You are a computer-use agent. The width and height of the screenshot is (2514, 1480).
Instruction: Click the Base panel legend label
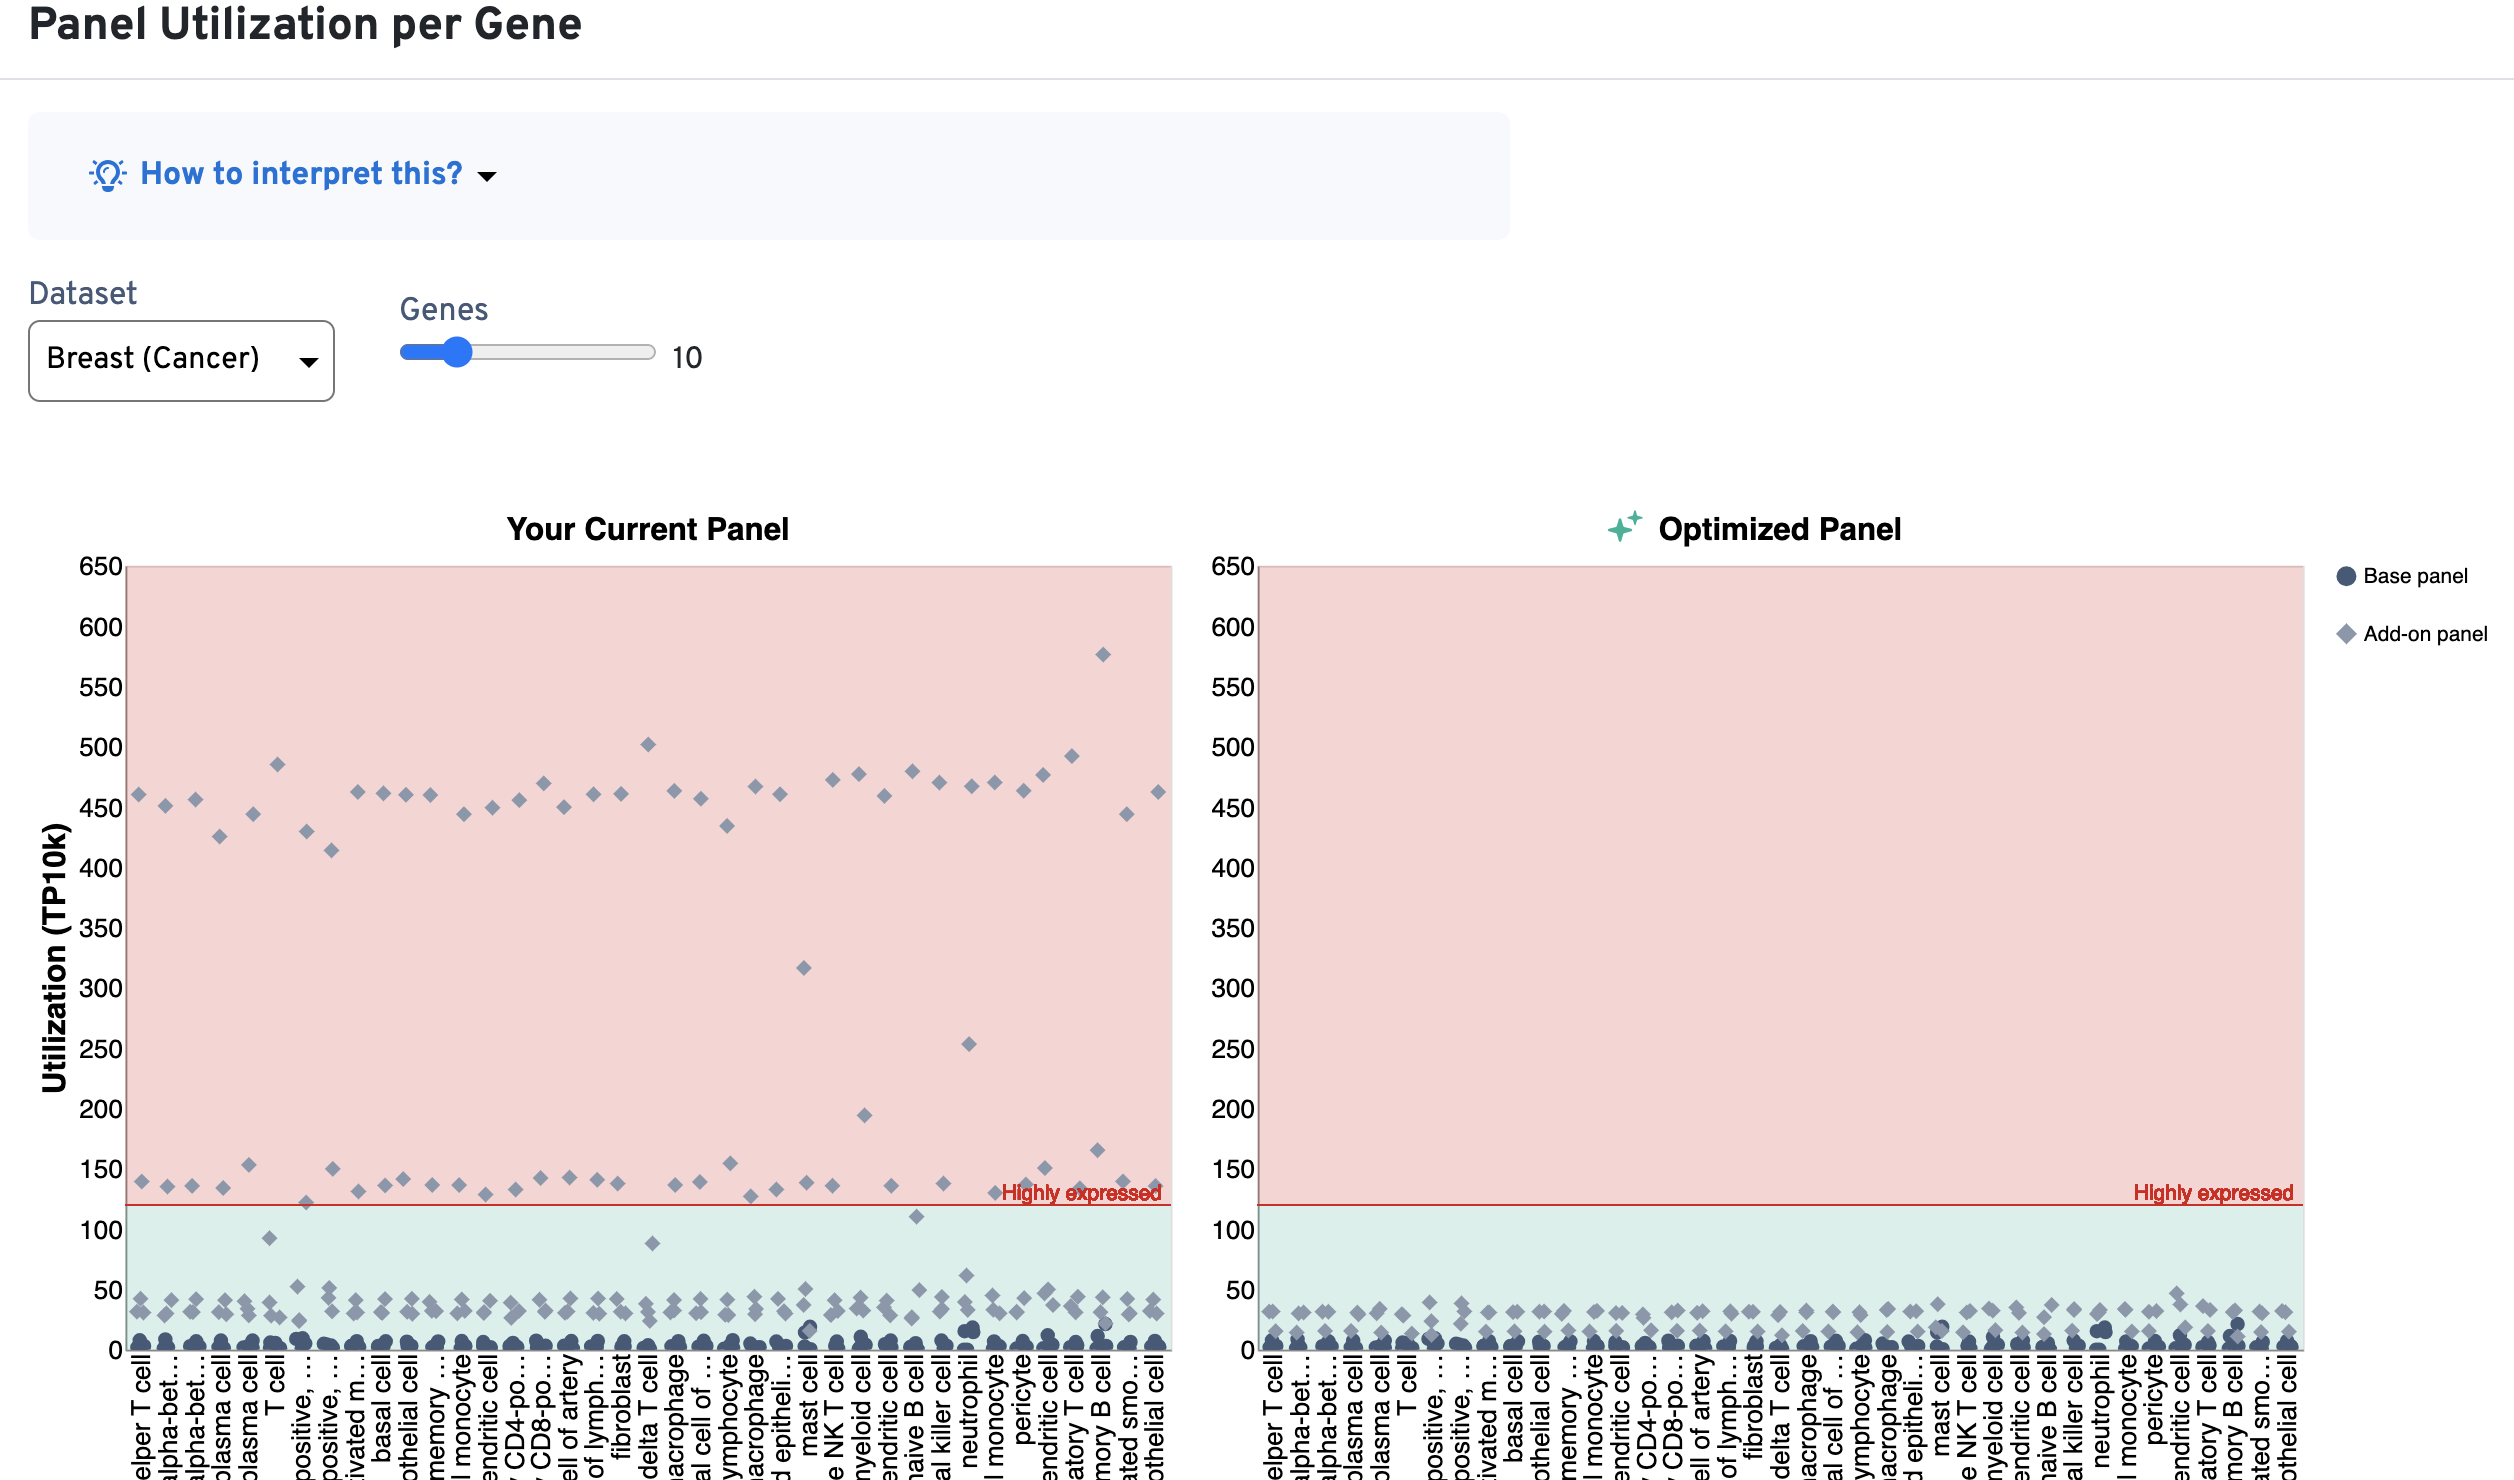(2414, 577)
